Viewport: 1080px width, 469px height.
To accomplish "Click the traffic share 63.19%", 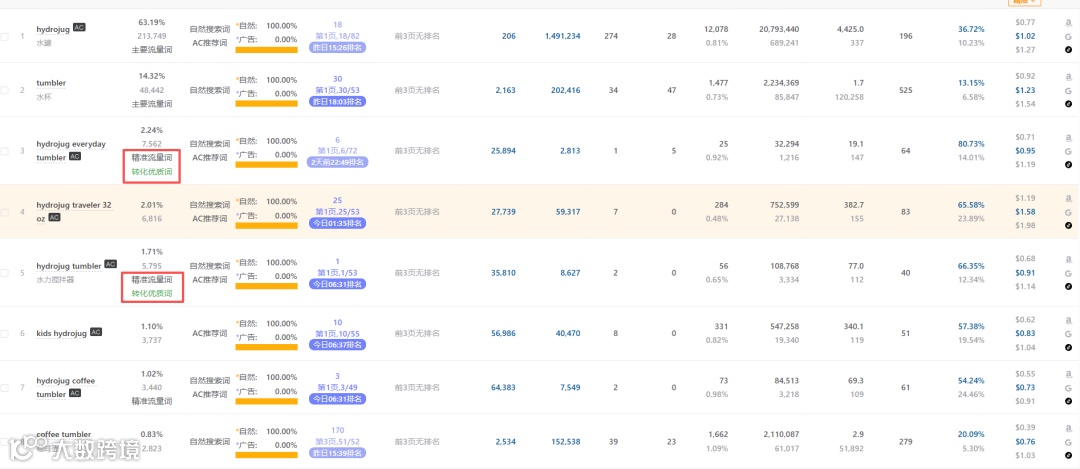I will 152,22.
